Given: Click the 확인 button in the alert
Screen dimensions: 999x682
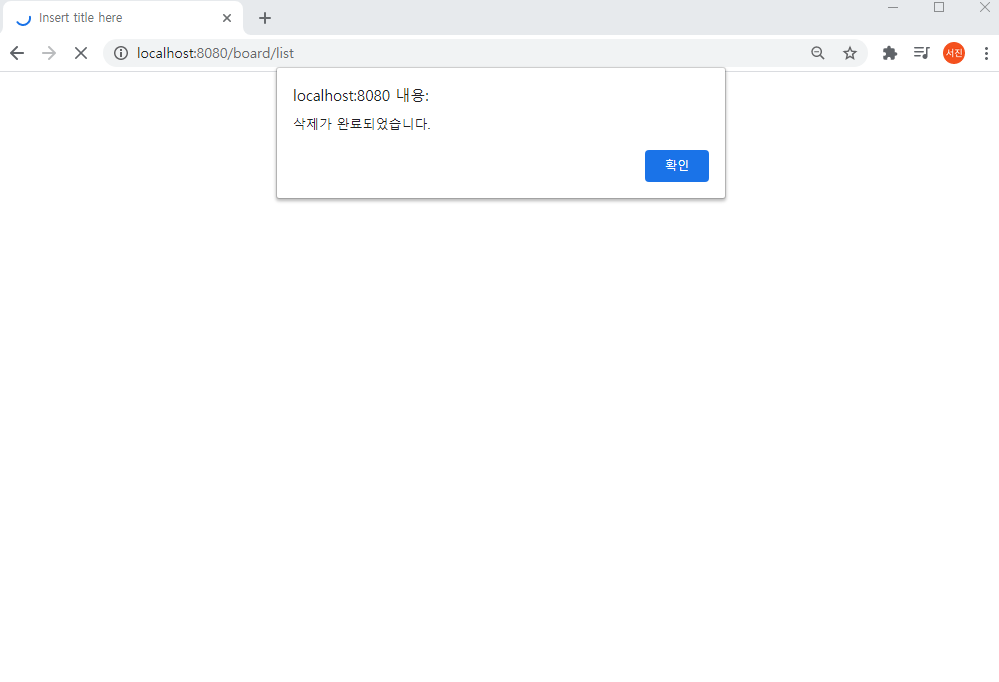Looking at the screenshot, I should coord(677,166).
